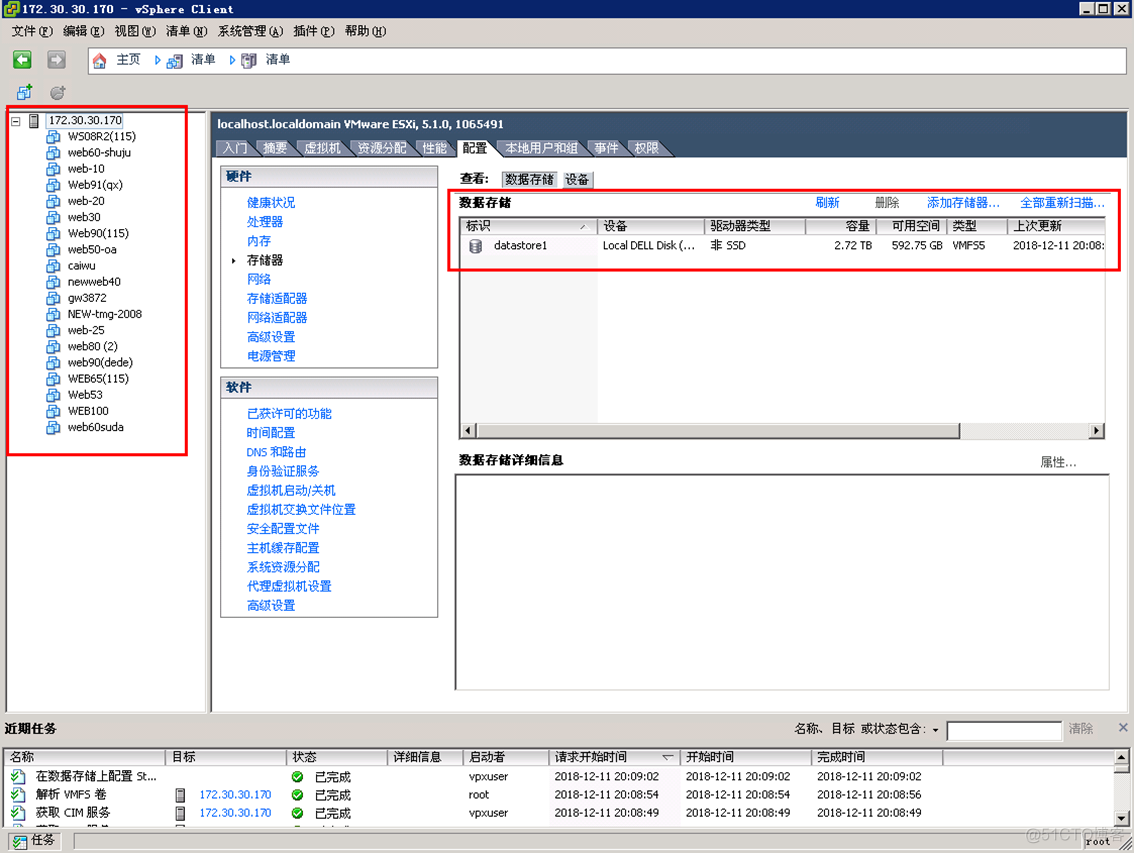Open the 时间配置 software link
Viewport: 1134px width, 853px height.
[271, 433]
